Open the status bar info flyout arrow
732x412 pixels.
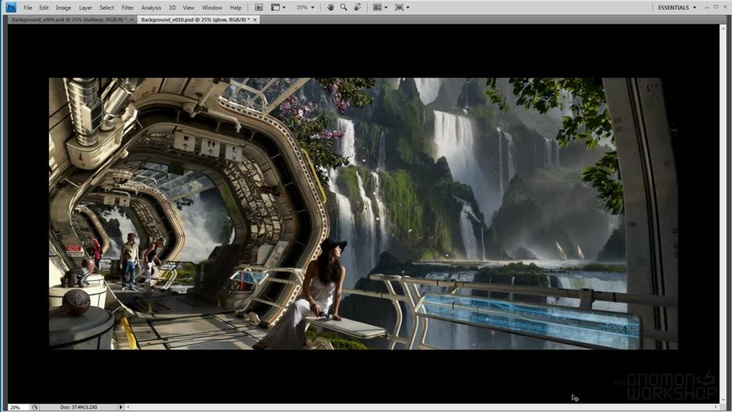(x=121, y=407)
